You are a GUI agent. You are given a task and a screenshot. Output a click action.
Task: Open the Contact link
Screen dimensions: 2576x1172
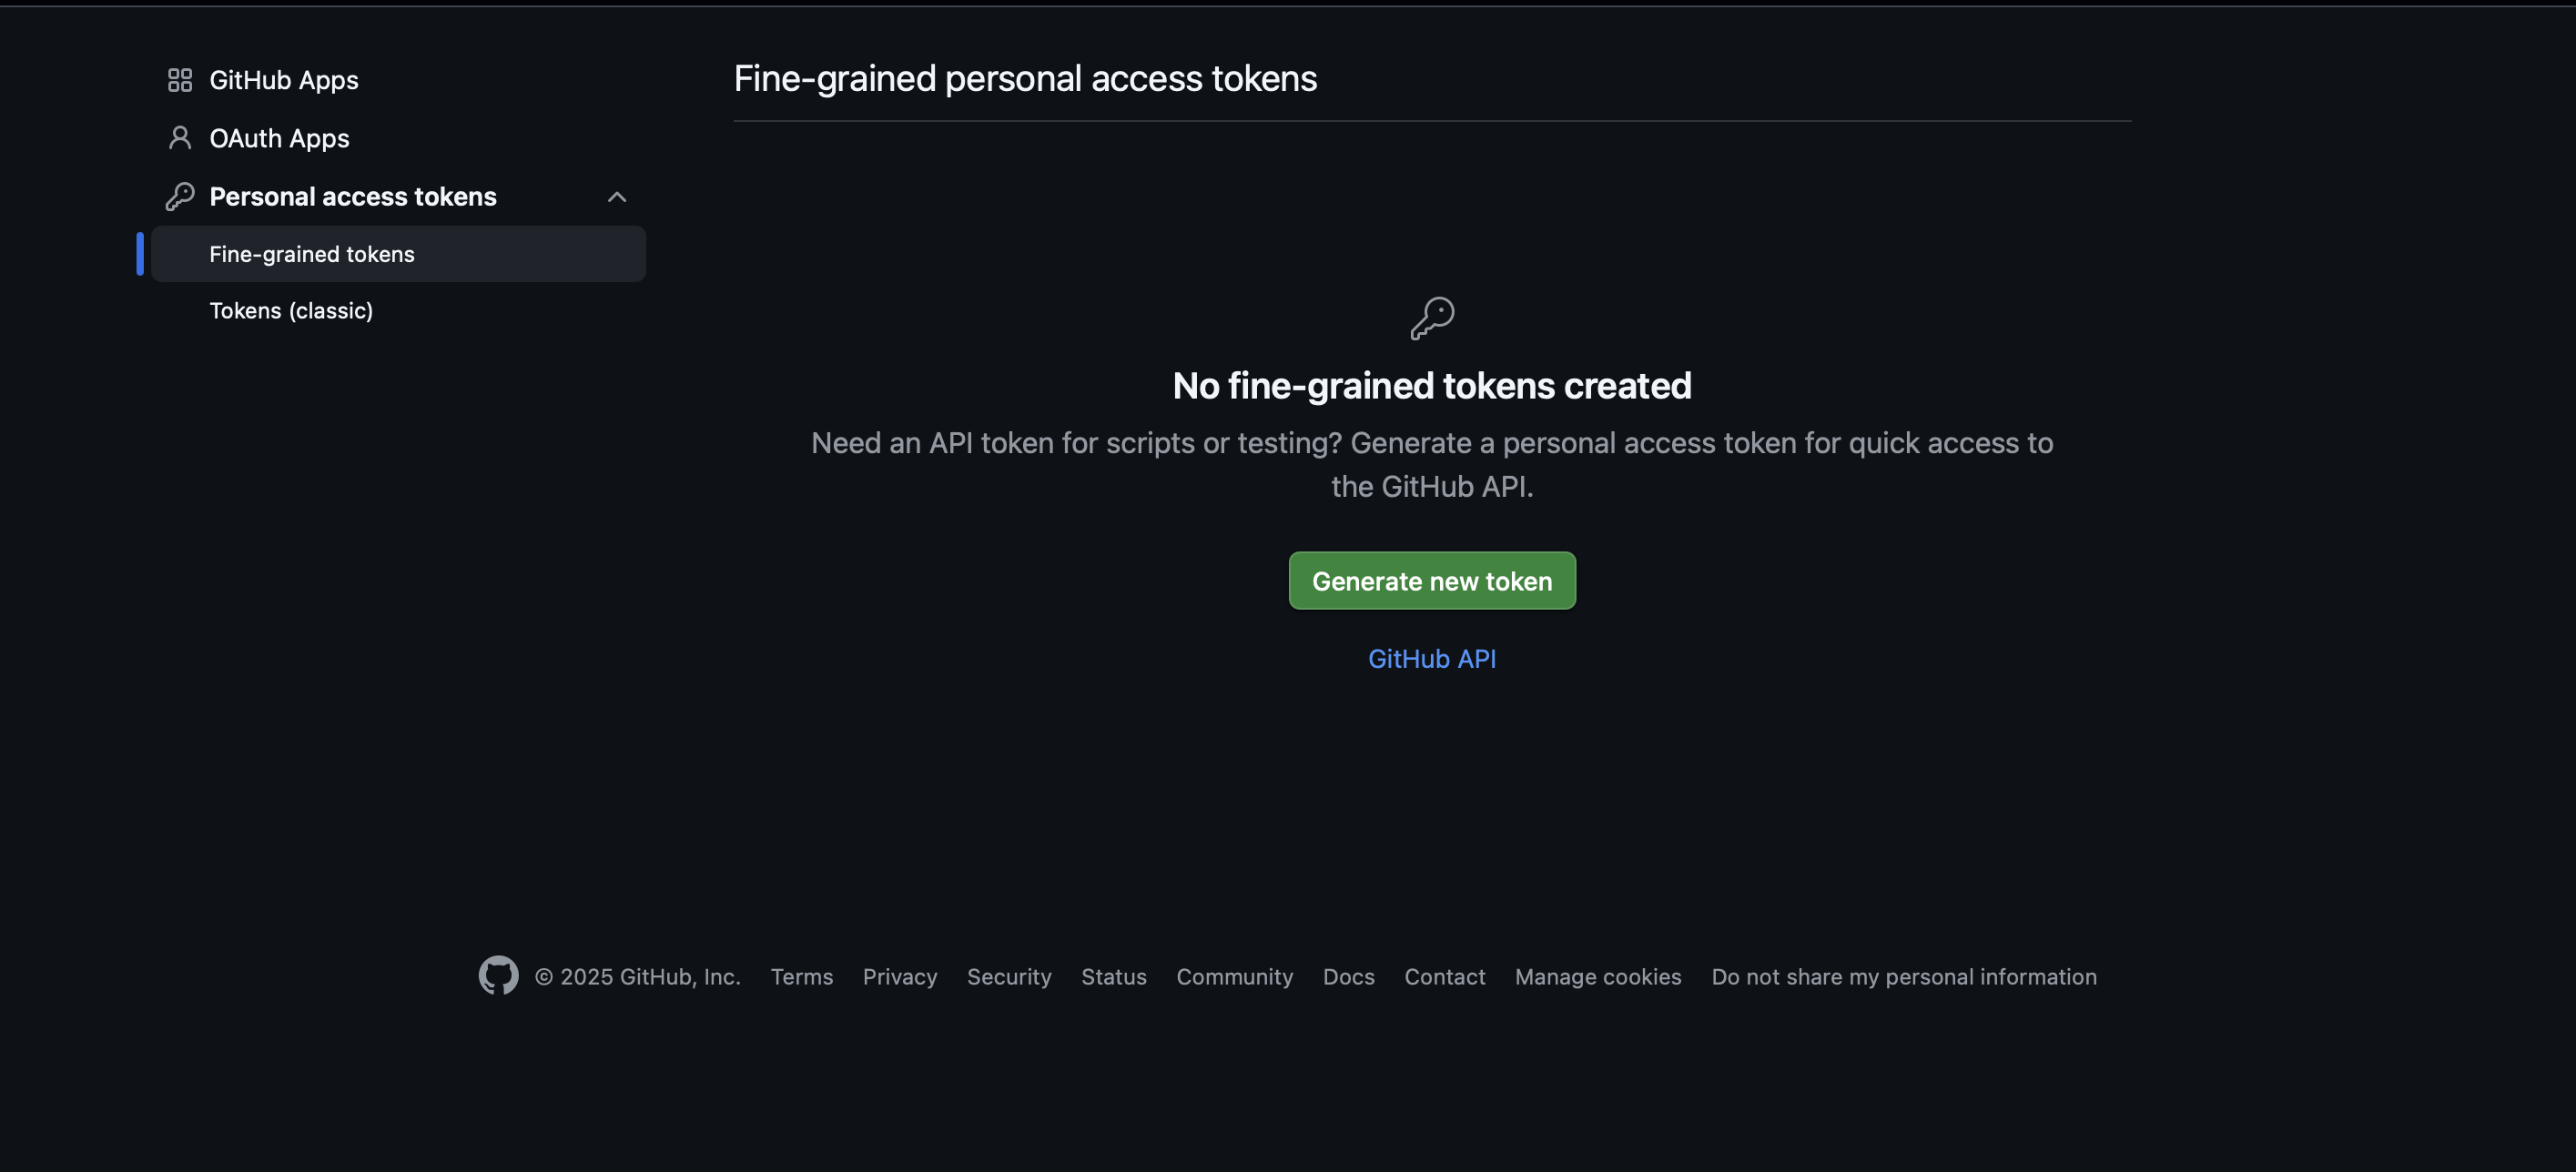[x=1444, y=976]
